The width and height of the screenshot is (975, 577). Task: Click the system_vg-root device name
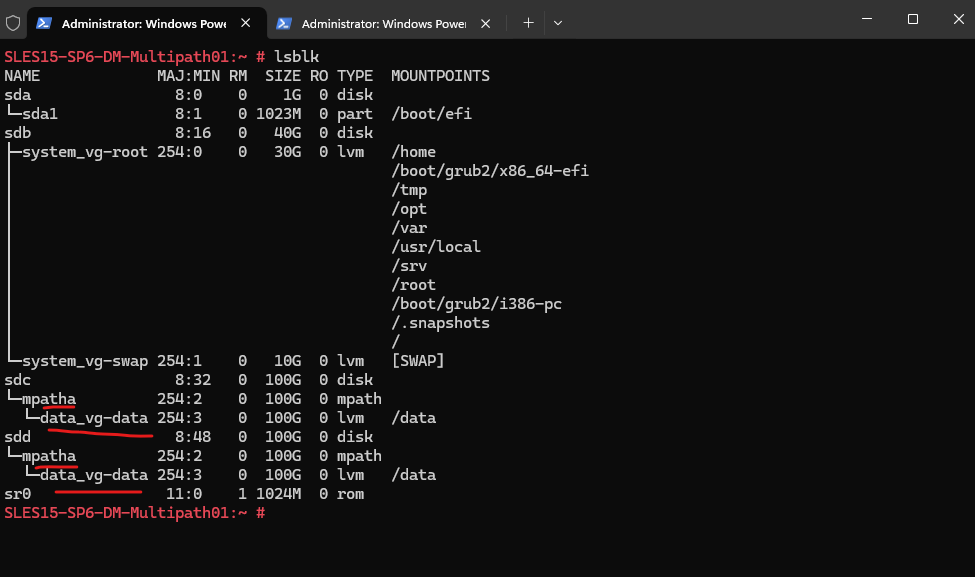(84, 152)
